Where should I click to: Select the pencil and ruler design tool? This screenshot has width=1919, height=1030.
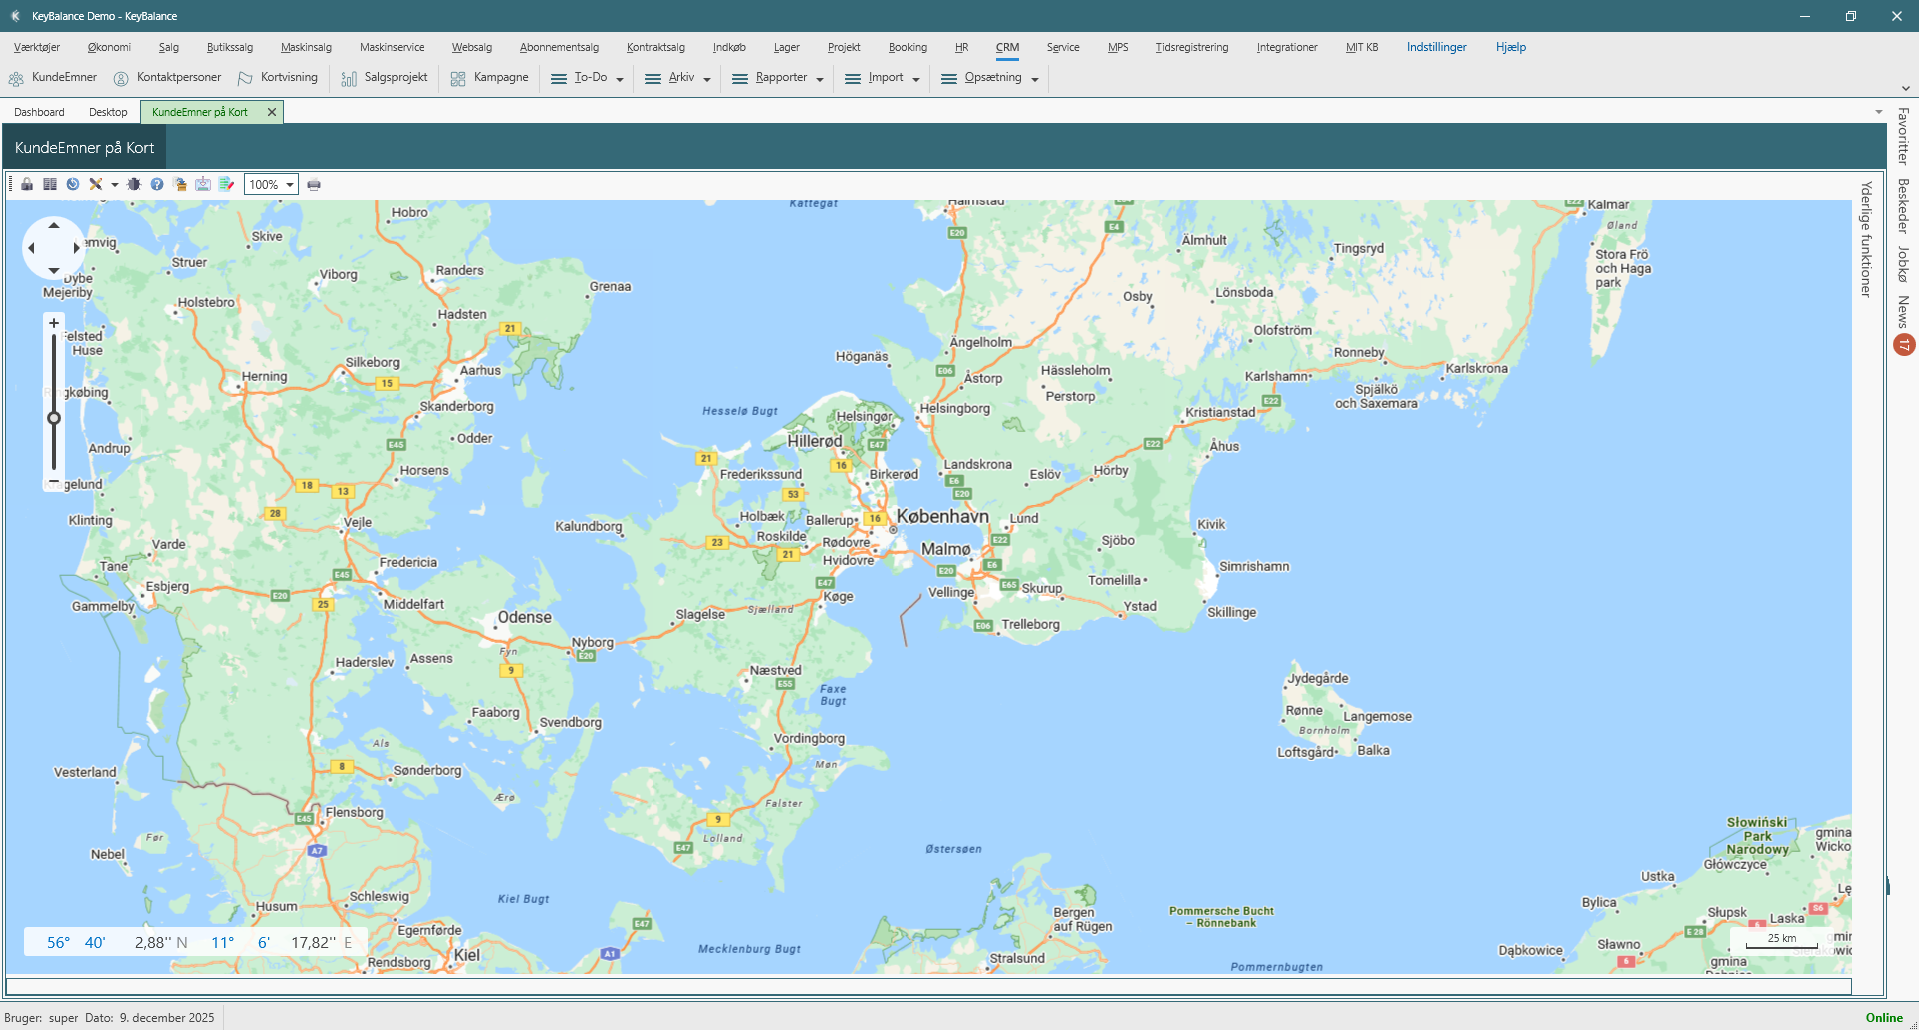[96, 184]
